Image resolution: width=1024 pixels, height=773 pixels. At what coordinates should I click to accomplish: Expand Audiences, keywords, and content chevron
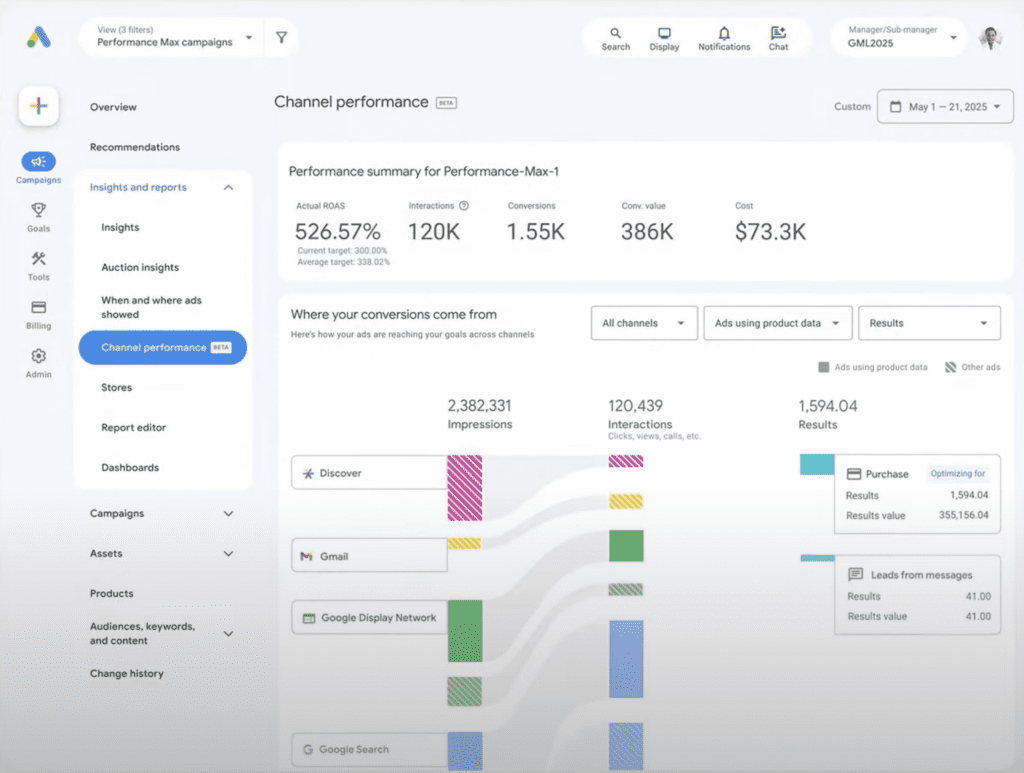pos(229,633)
